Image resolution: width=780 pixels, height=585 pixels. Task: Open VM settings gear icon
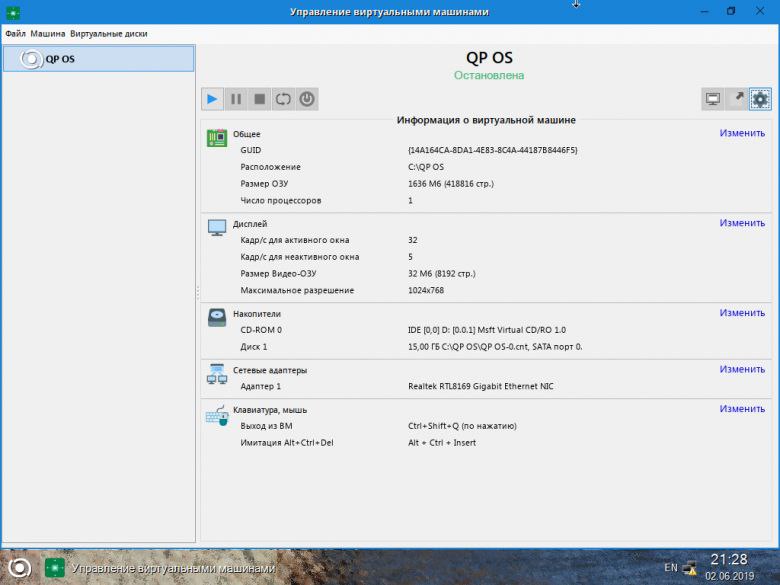760,99
